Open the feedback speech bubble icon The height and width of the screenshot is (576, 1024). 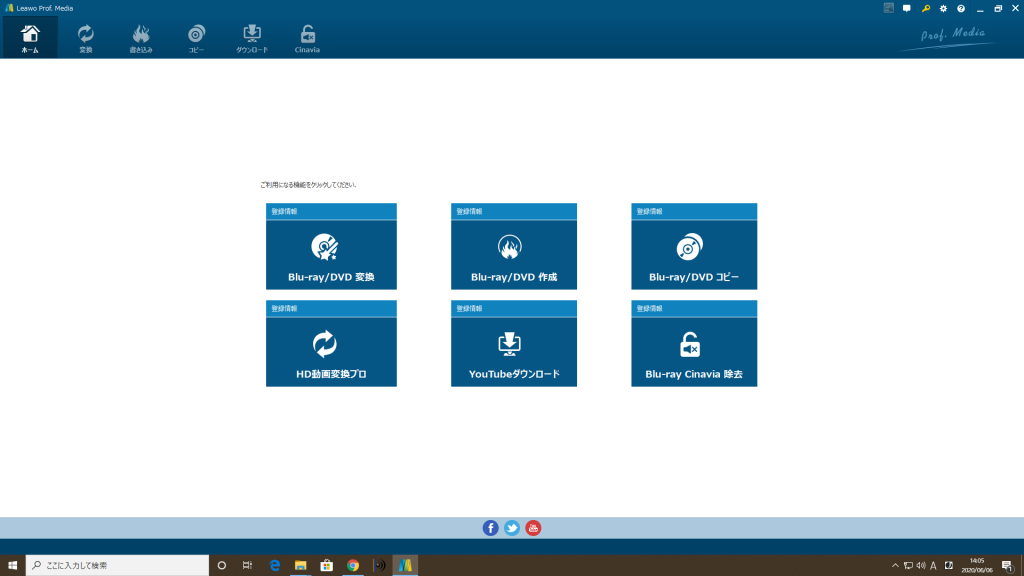point(907,8)
